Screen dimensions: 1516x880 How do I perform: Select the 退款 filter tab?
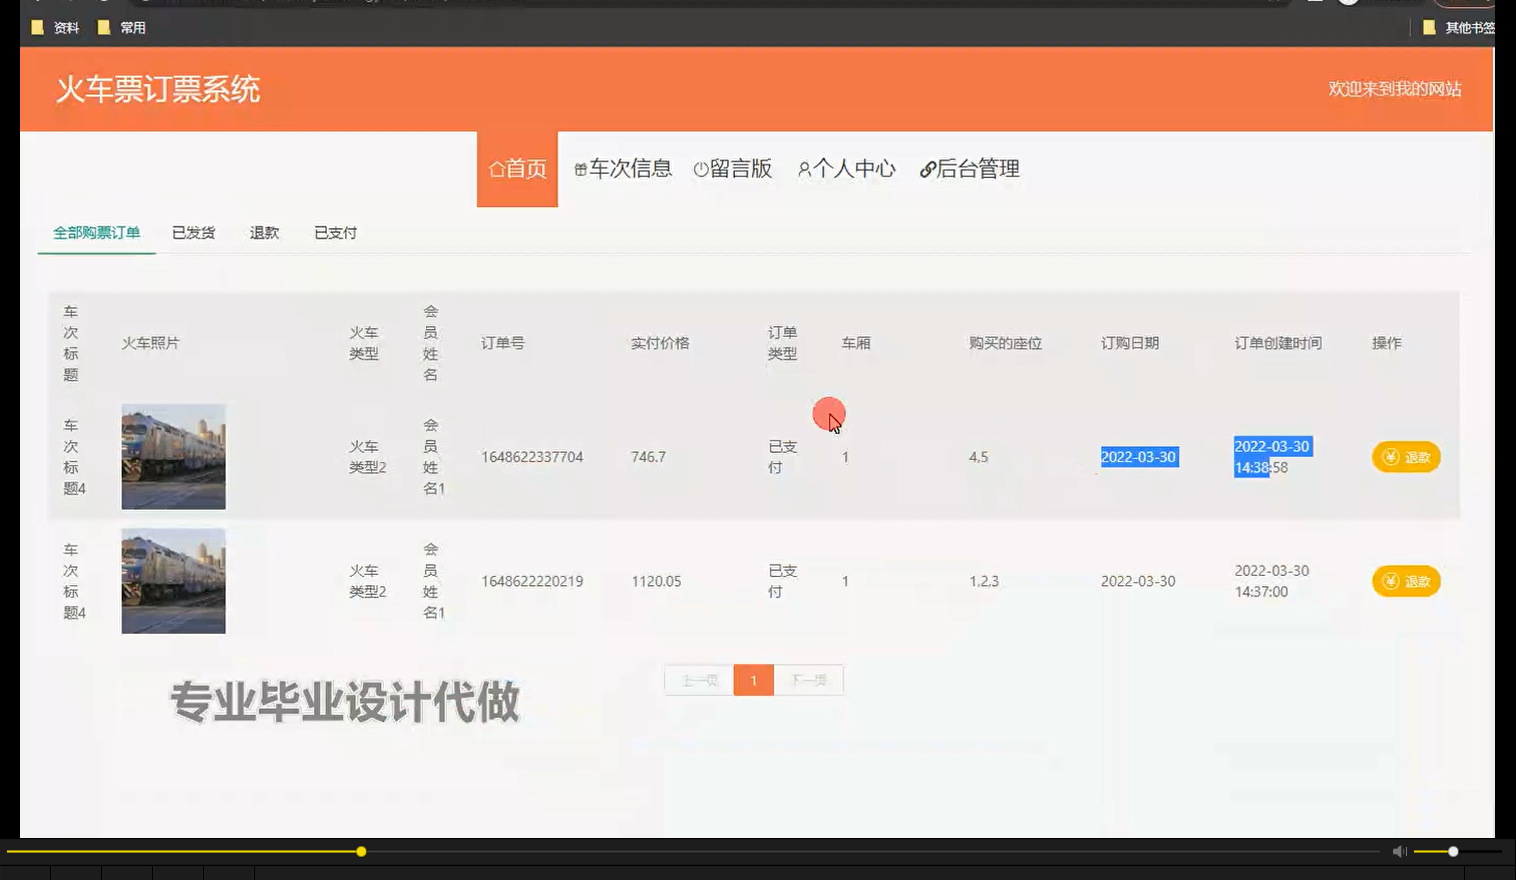pyautogui.click(x=263, y=232)
